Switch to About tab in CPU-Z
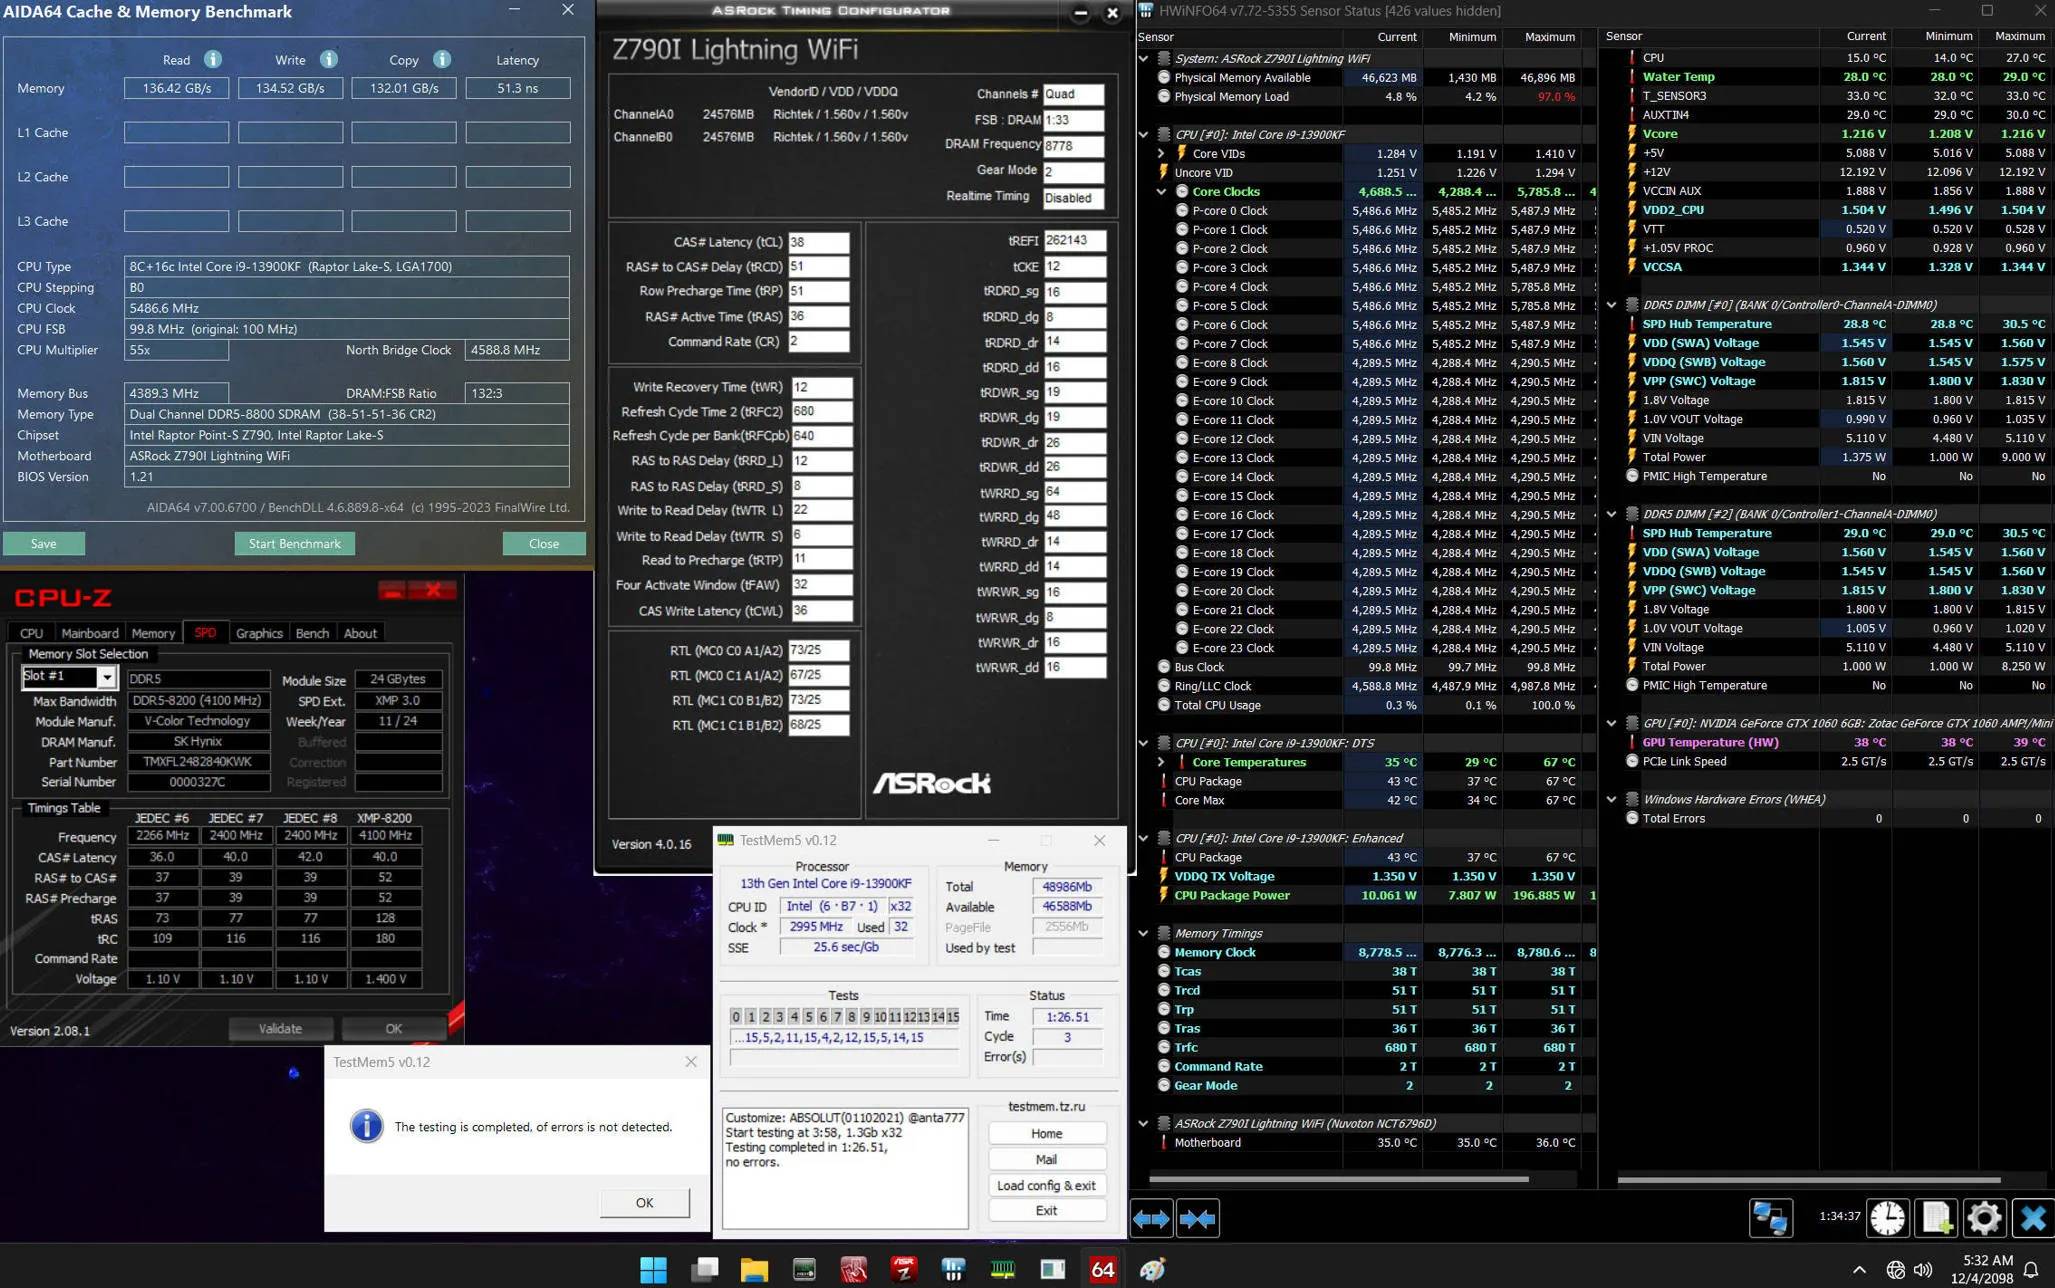Screen dimensions: 2055x1288 pos(360,633)
